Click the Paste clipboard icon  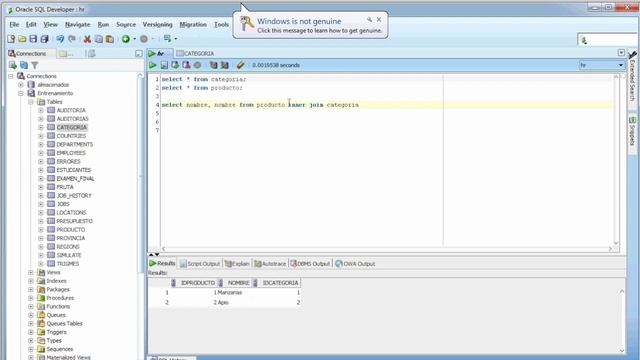pos(109,39)
